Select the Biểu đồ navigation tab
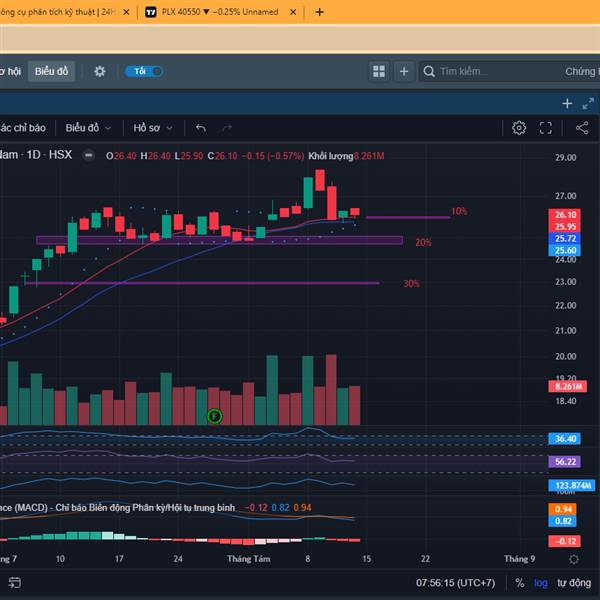The height and width of the screenshot is (600, 600). [51, 71]
